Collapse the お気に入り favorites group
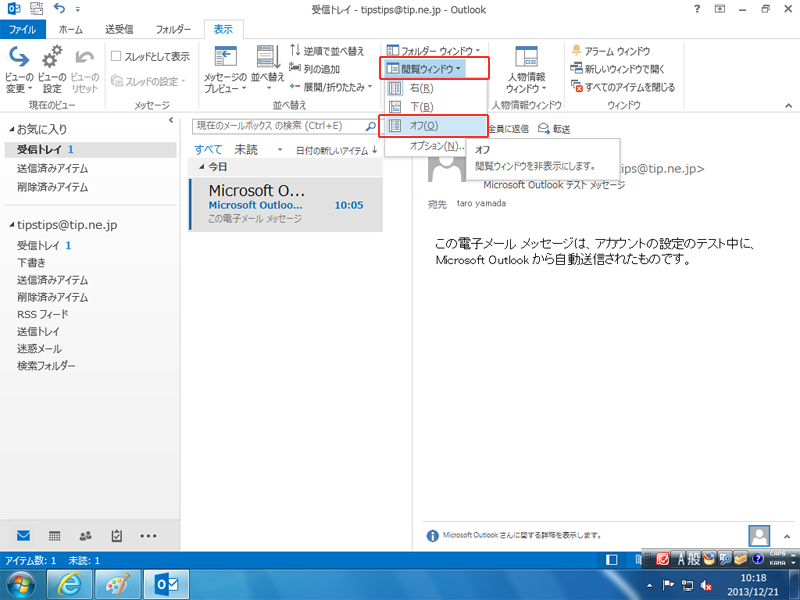 tap(12, 130)
